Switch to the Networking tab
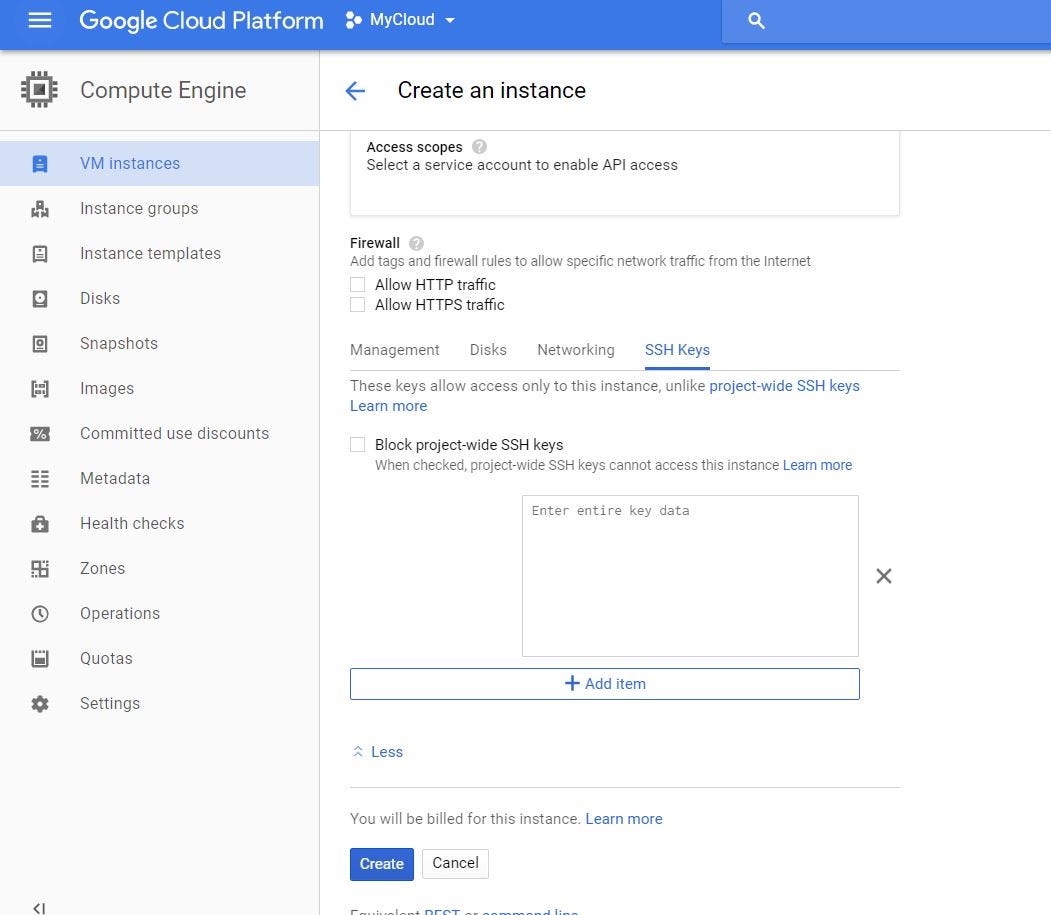Screen dimensions: 1051x915 575,350
